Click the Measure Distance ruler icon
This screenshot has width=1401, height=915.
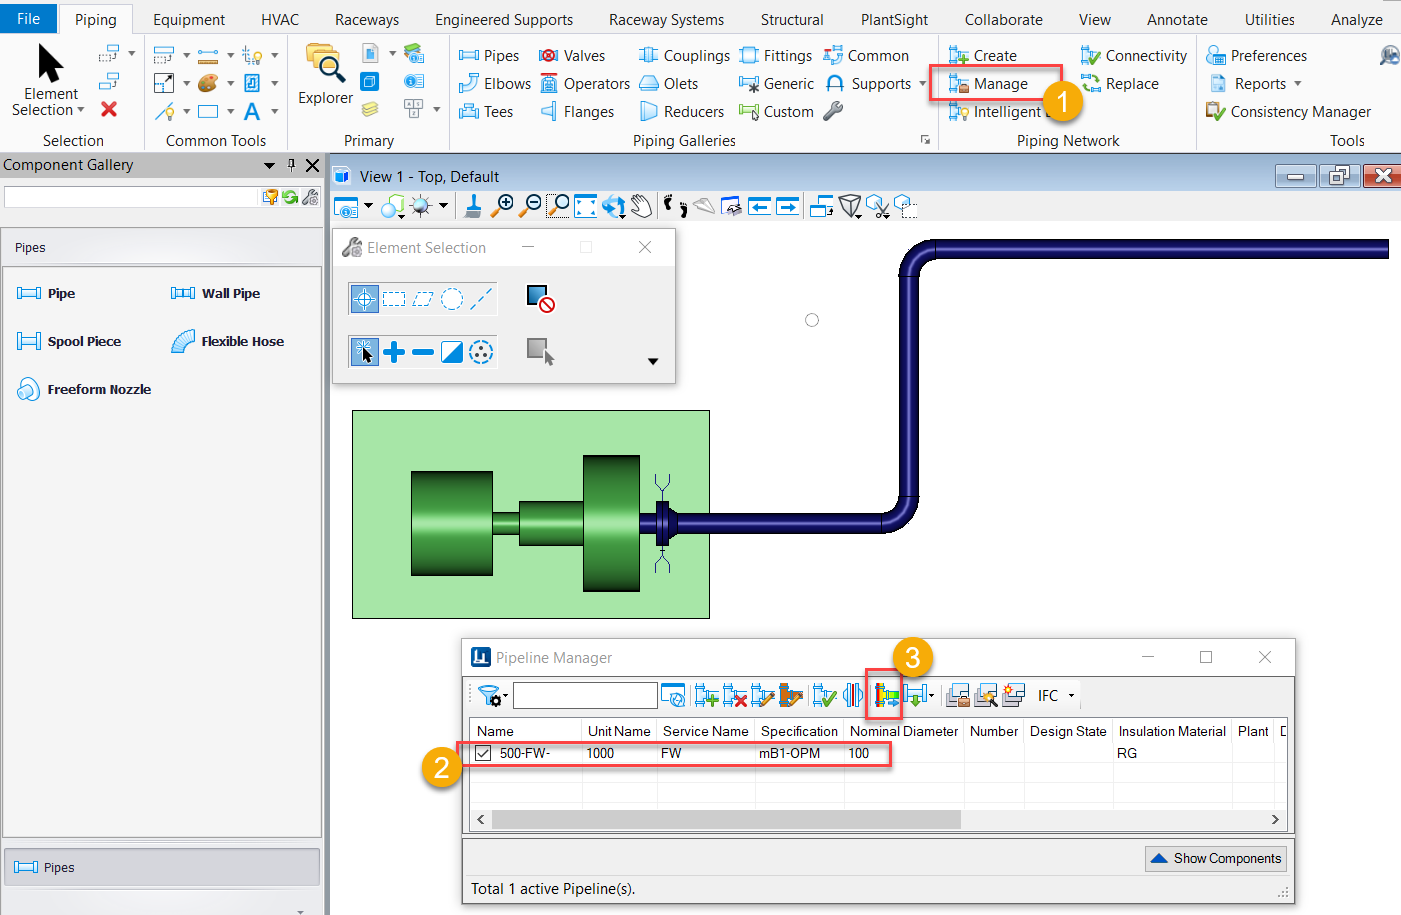click(x=208, y=55)
